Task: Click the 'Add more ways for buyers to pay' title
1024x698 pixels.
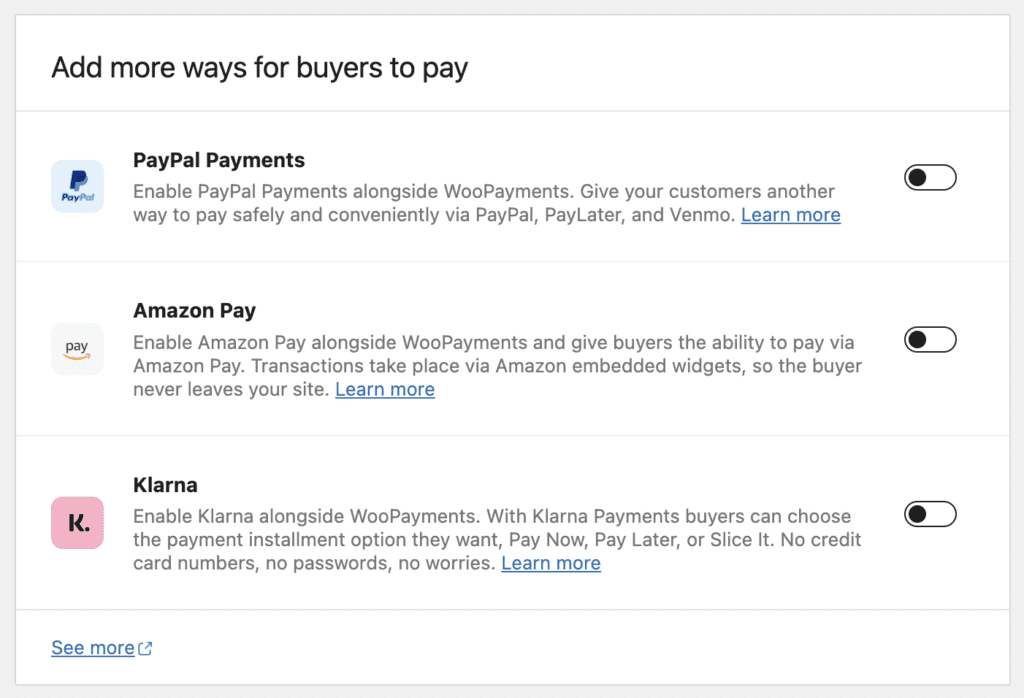Action: 259,68
